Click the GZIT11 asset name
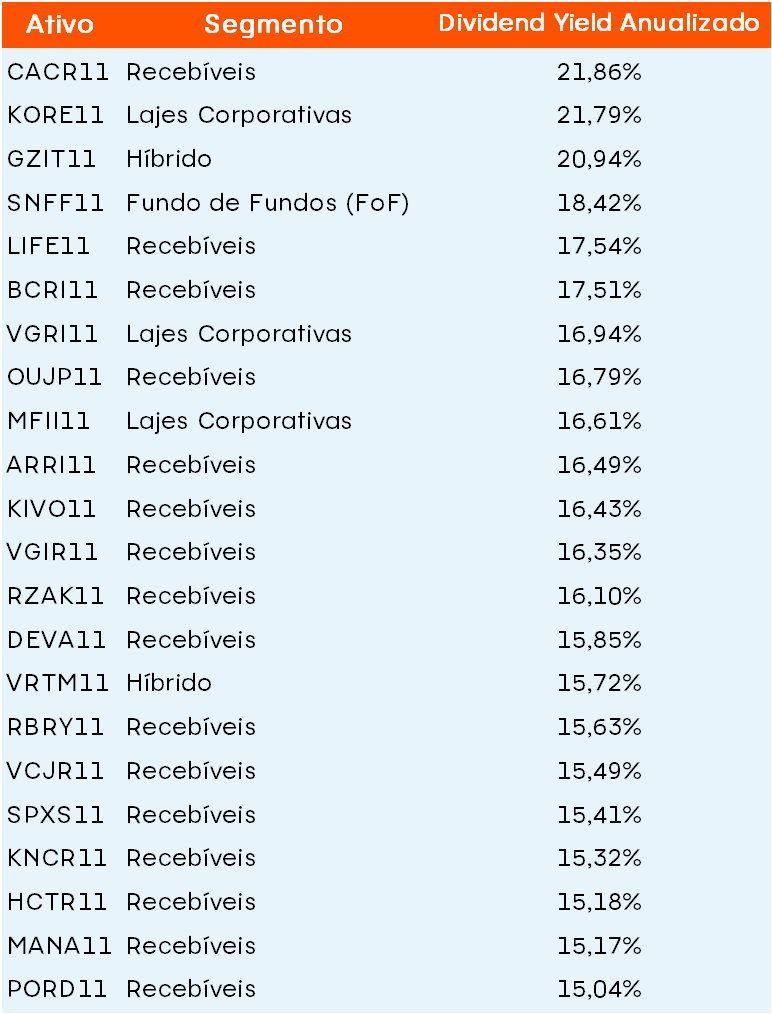772x1014 pixels. 52,159
